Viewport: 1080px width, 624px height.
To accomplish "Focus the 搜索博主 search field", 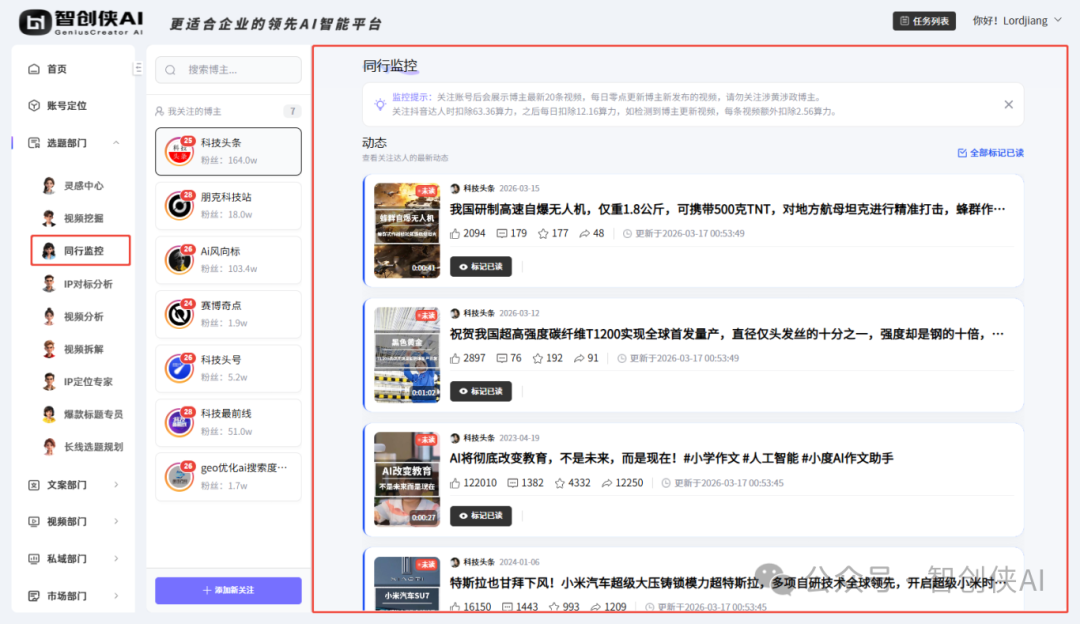I will pyautogui.click(x=228, y=70).
